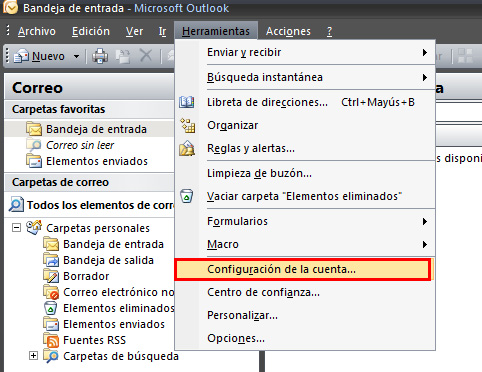The image size is (482, 372).
Task: Click the Fuentes RSS feed icon
Action: point(51,340)
